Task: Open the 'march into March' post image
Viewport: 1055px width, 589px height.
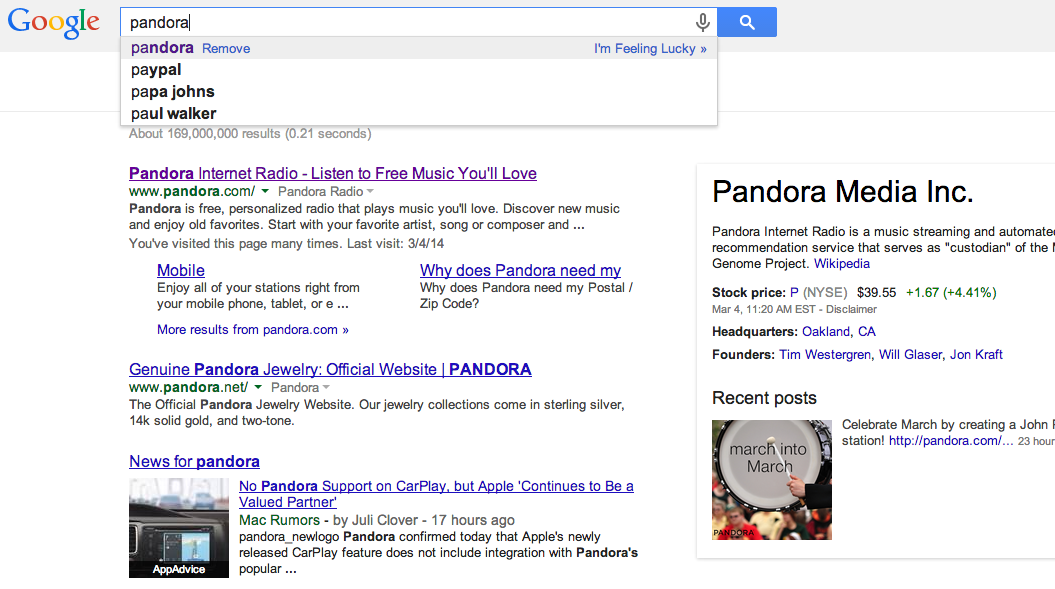Action: [771, 480]
